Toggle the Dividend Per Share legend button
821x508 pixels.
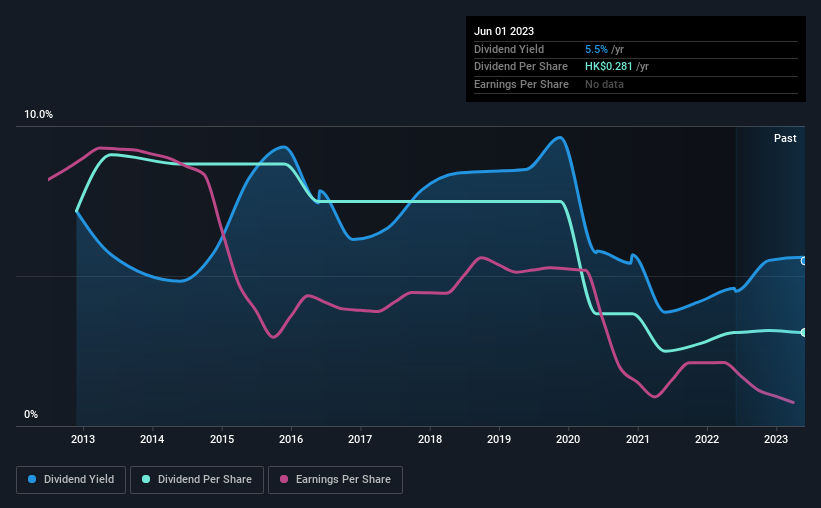coord(197,480)
